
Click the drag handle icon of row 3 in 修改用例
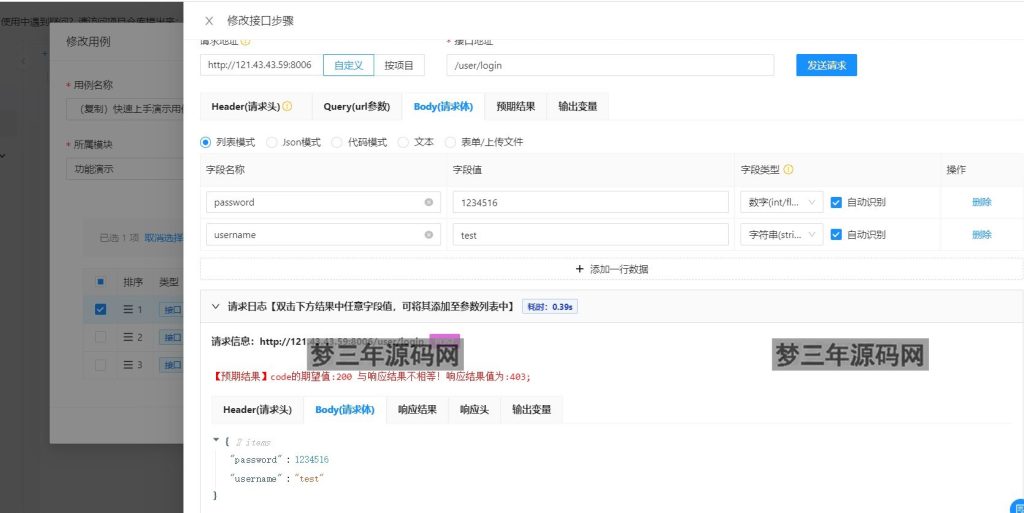point(128,364)
